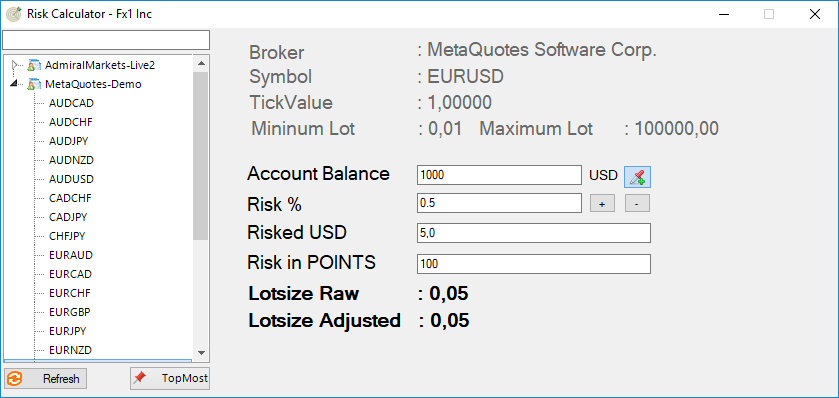Click the tree scrollbar down arrow
839x398 pixels.
(201, 353)
